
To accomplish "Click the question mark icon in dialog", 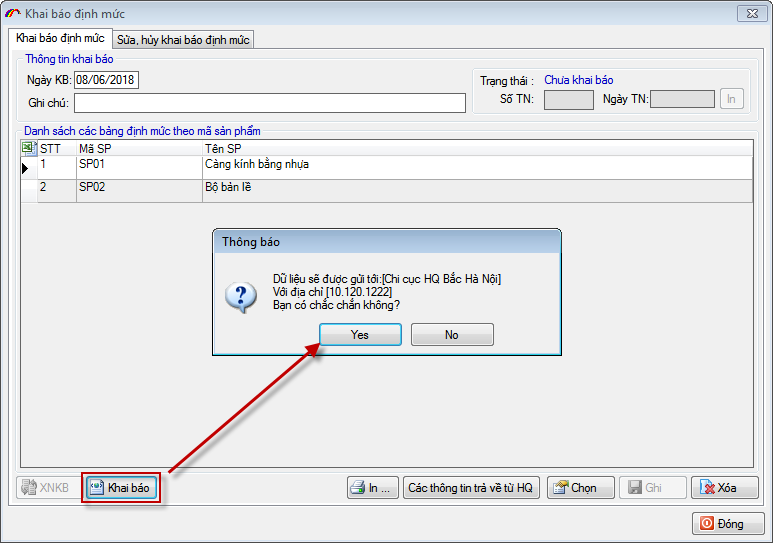I will [x=241, y=294].
